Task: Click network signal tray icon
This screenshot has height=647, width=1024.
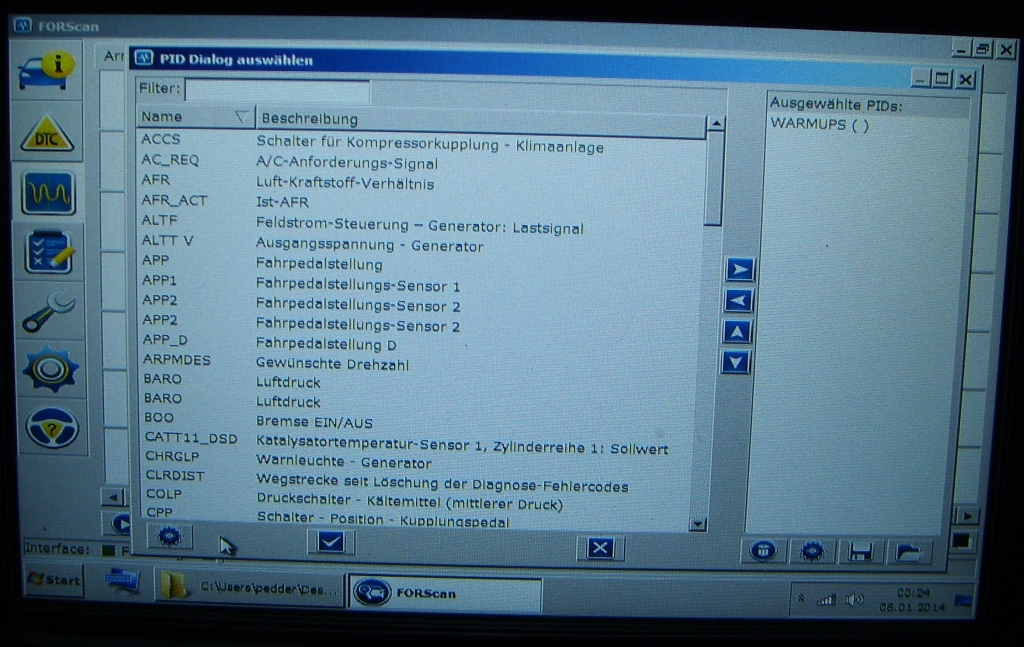Action: click(x=826, y=599)
